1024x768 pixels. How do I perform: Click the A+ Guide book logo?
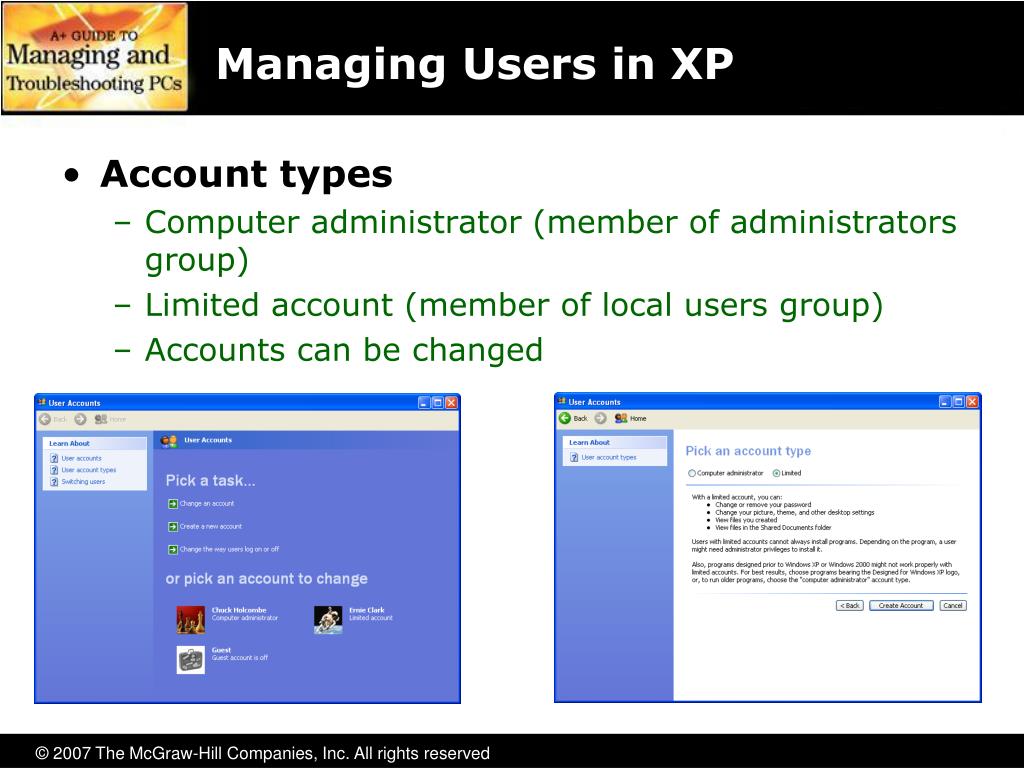click(x=95, y=58)
